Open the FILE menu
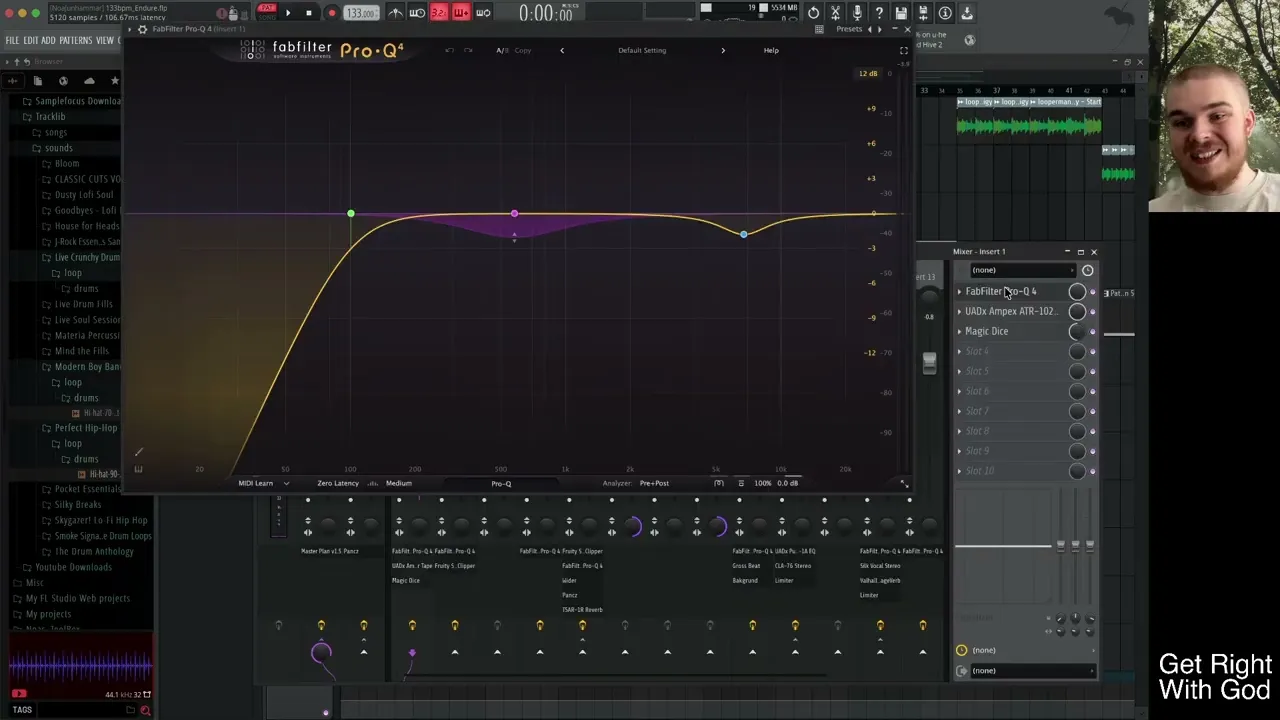 click(x=12, y=41)
